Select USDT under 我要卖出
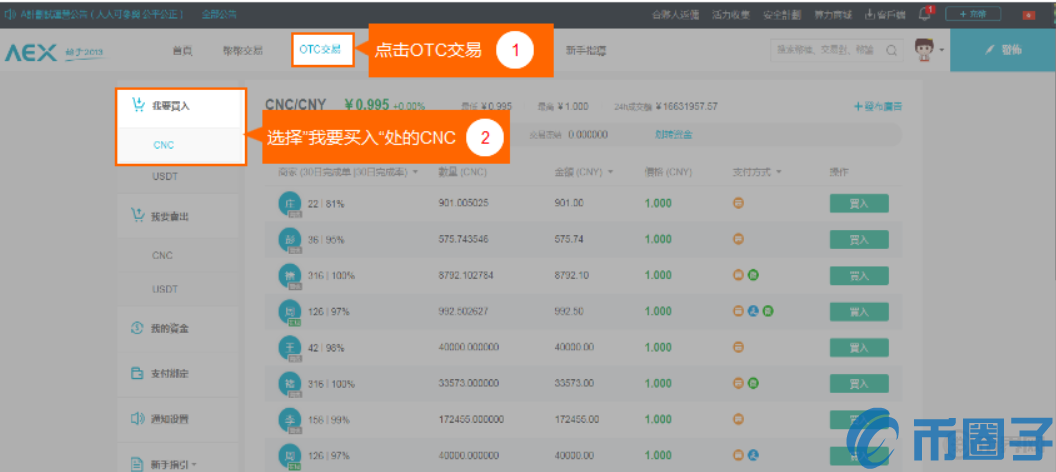The image size is (1056, 472). click(x=164, y=288)
